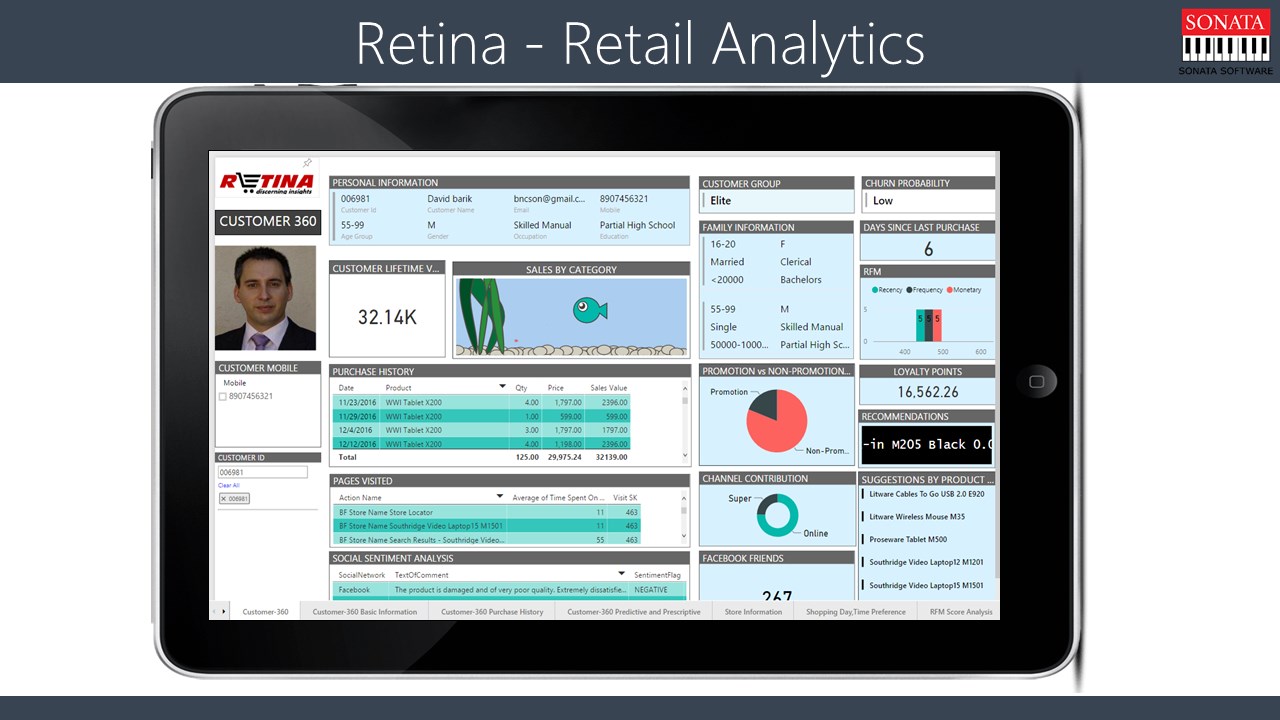This screenshot has height=720, width=1280.
Task: Open the Customer-360 Basic Information tab
Action: coord(364,611)
